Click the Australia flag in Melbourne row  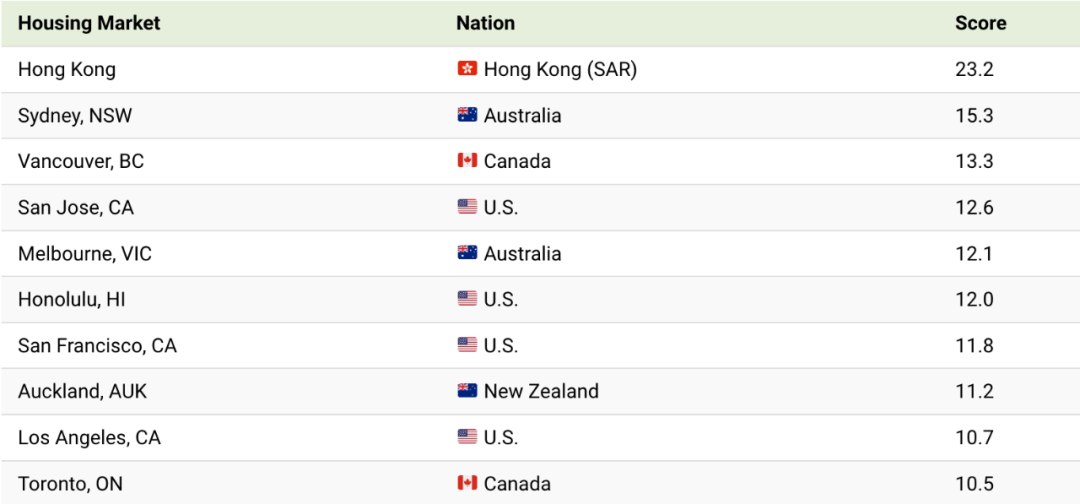point(467,253)
